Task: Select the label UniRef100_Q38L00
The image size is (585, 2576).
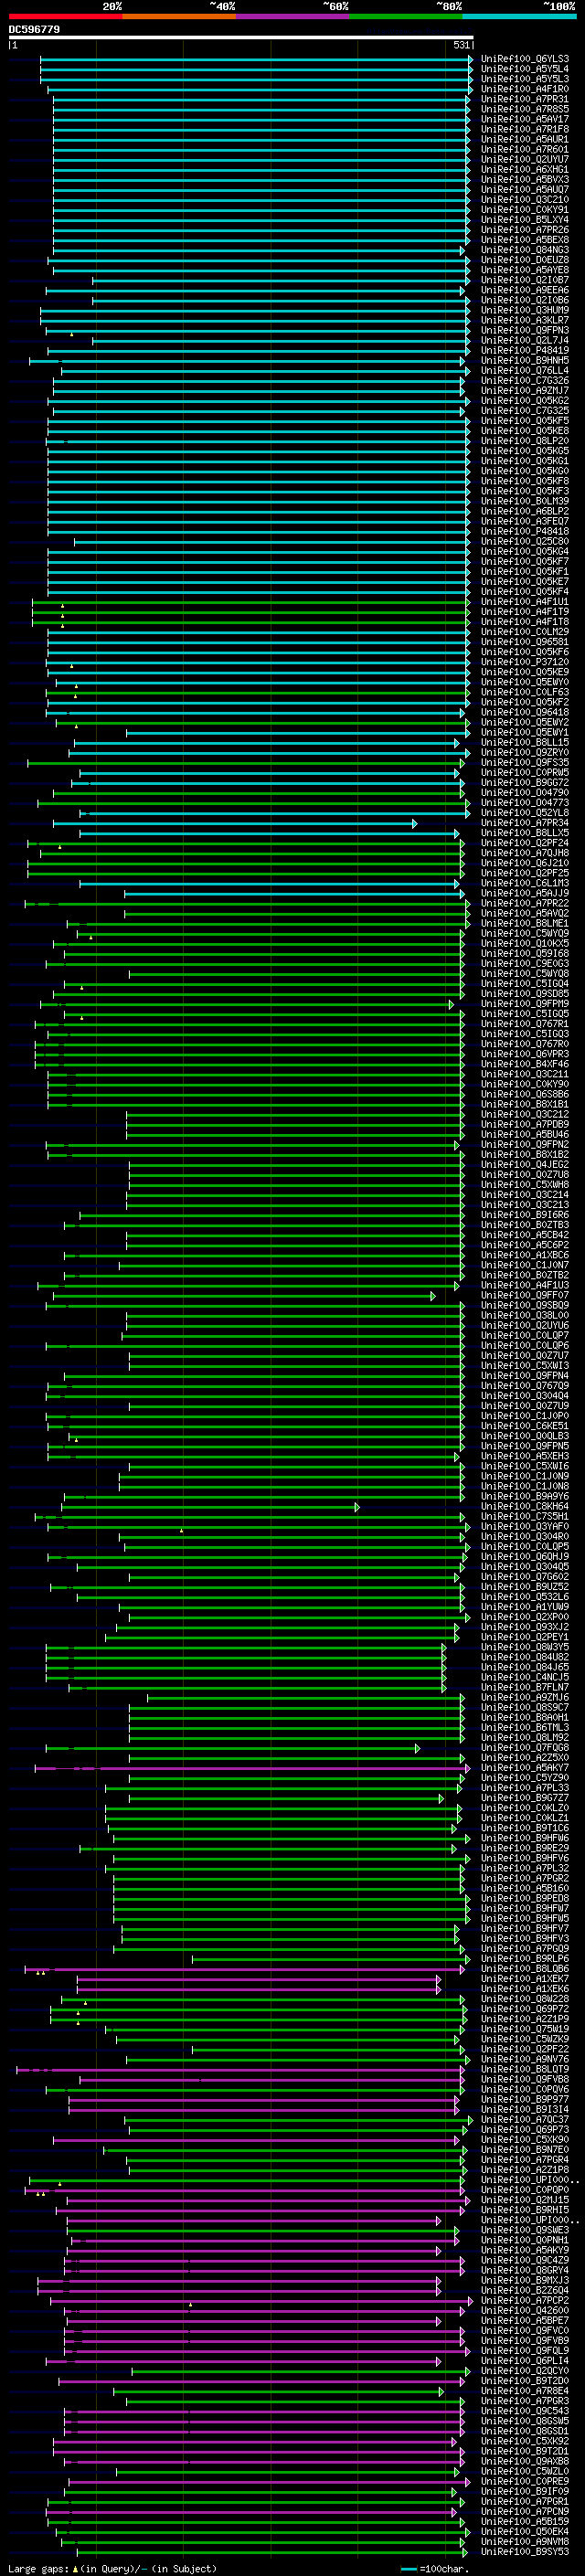Action: [x=524, y=1316]
